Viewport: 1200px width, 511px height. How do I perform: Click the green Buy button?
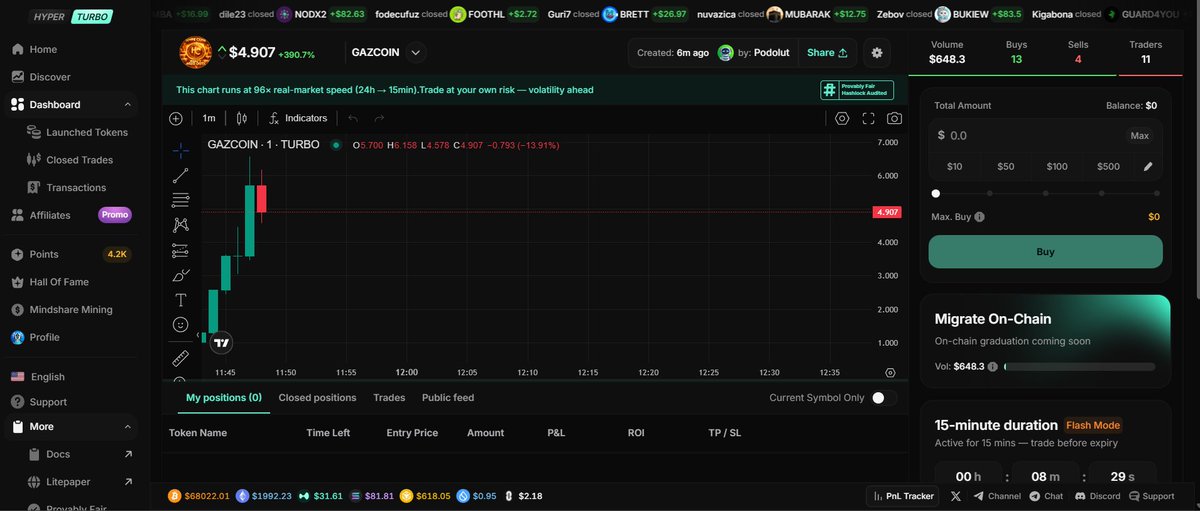tap(1045, 252)
